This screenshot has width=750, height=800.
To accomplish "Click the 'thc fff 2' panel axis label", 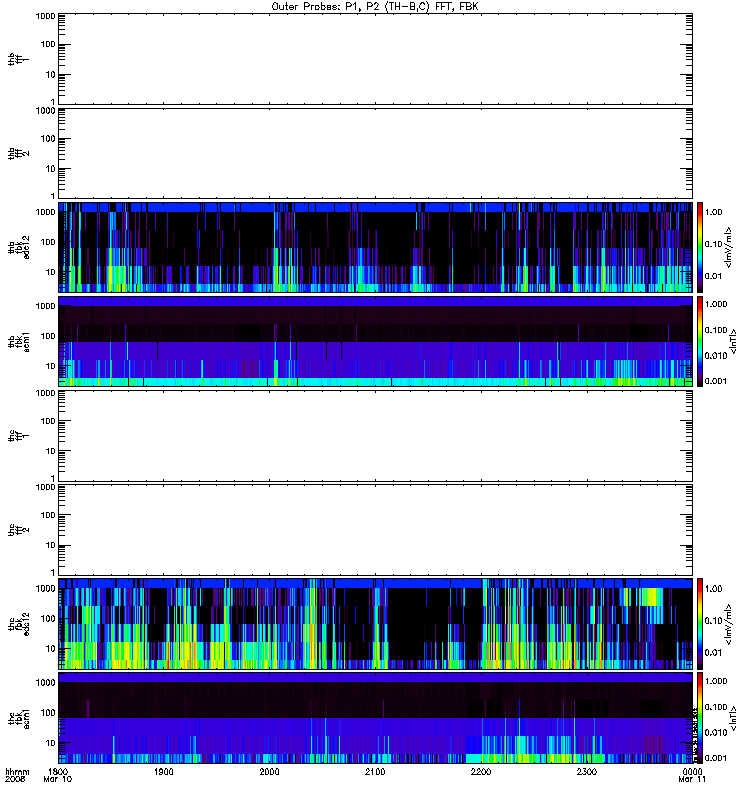I will point(18,530).
